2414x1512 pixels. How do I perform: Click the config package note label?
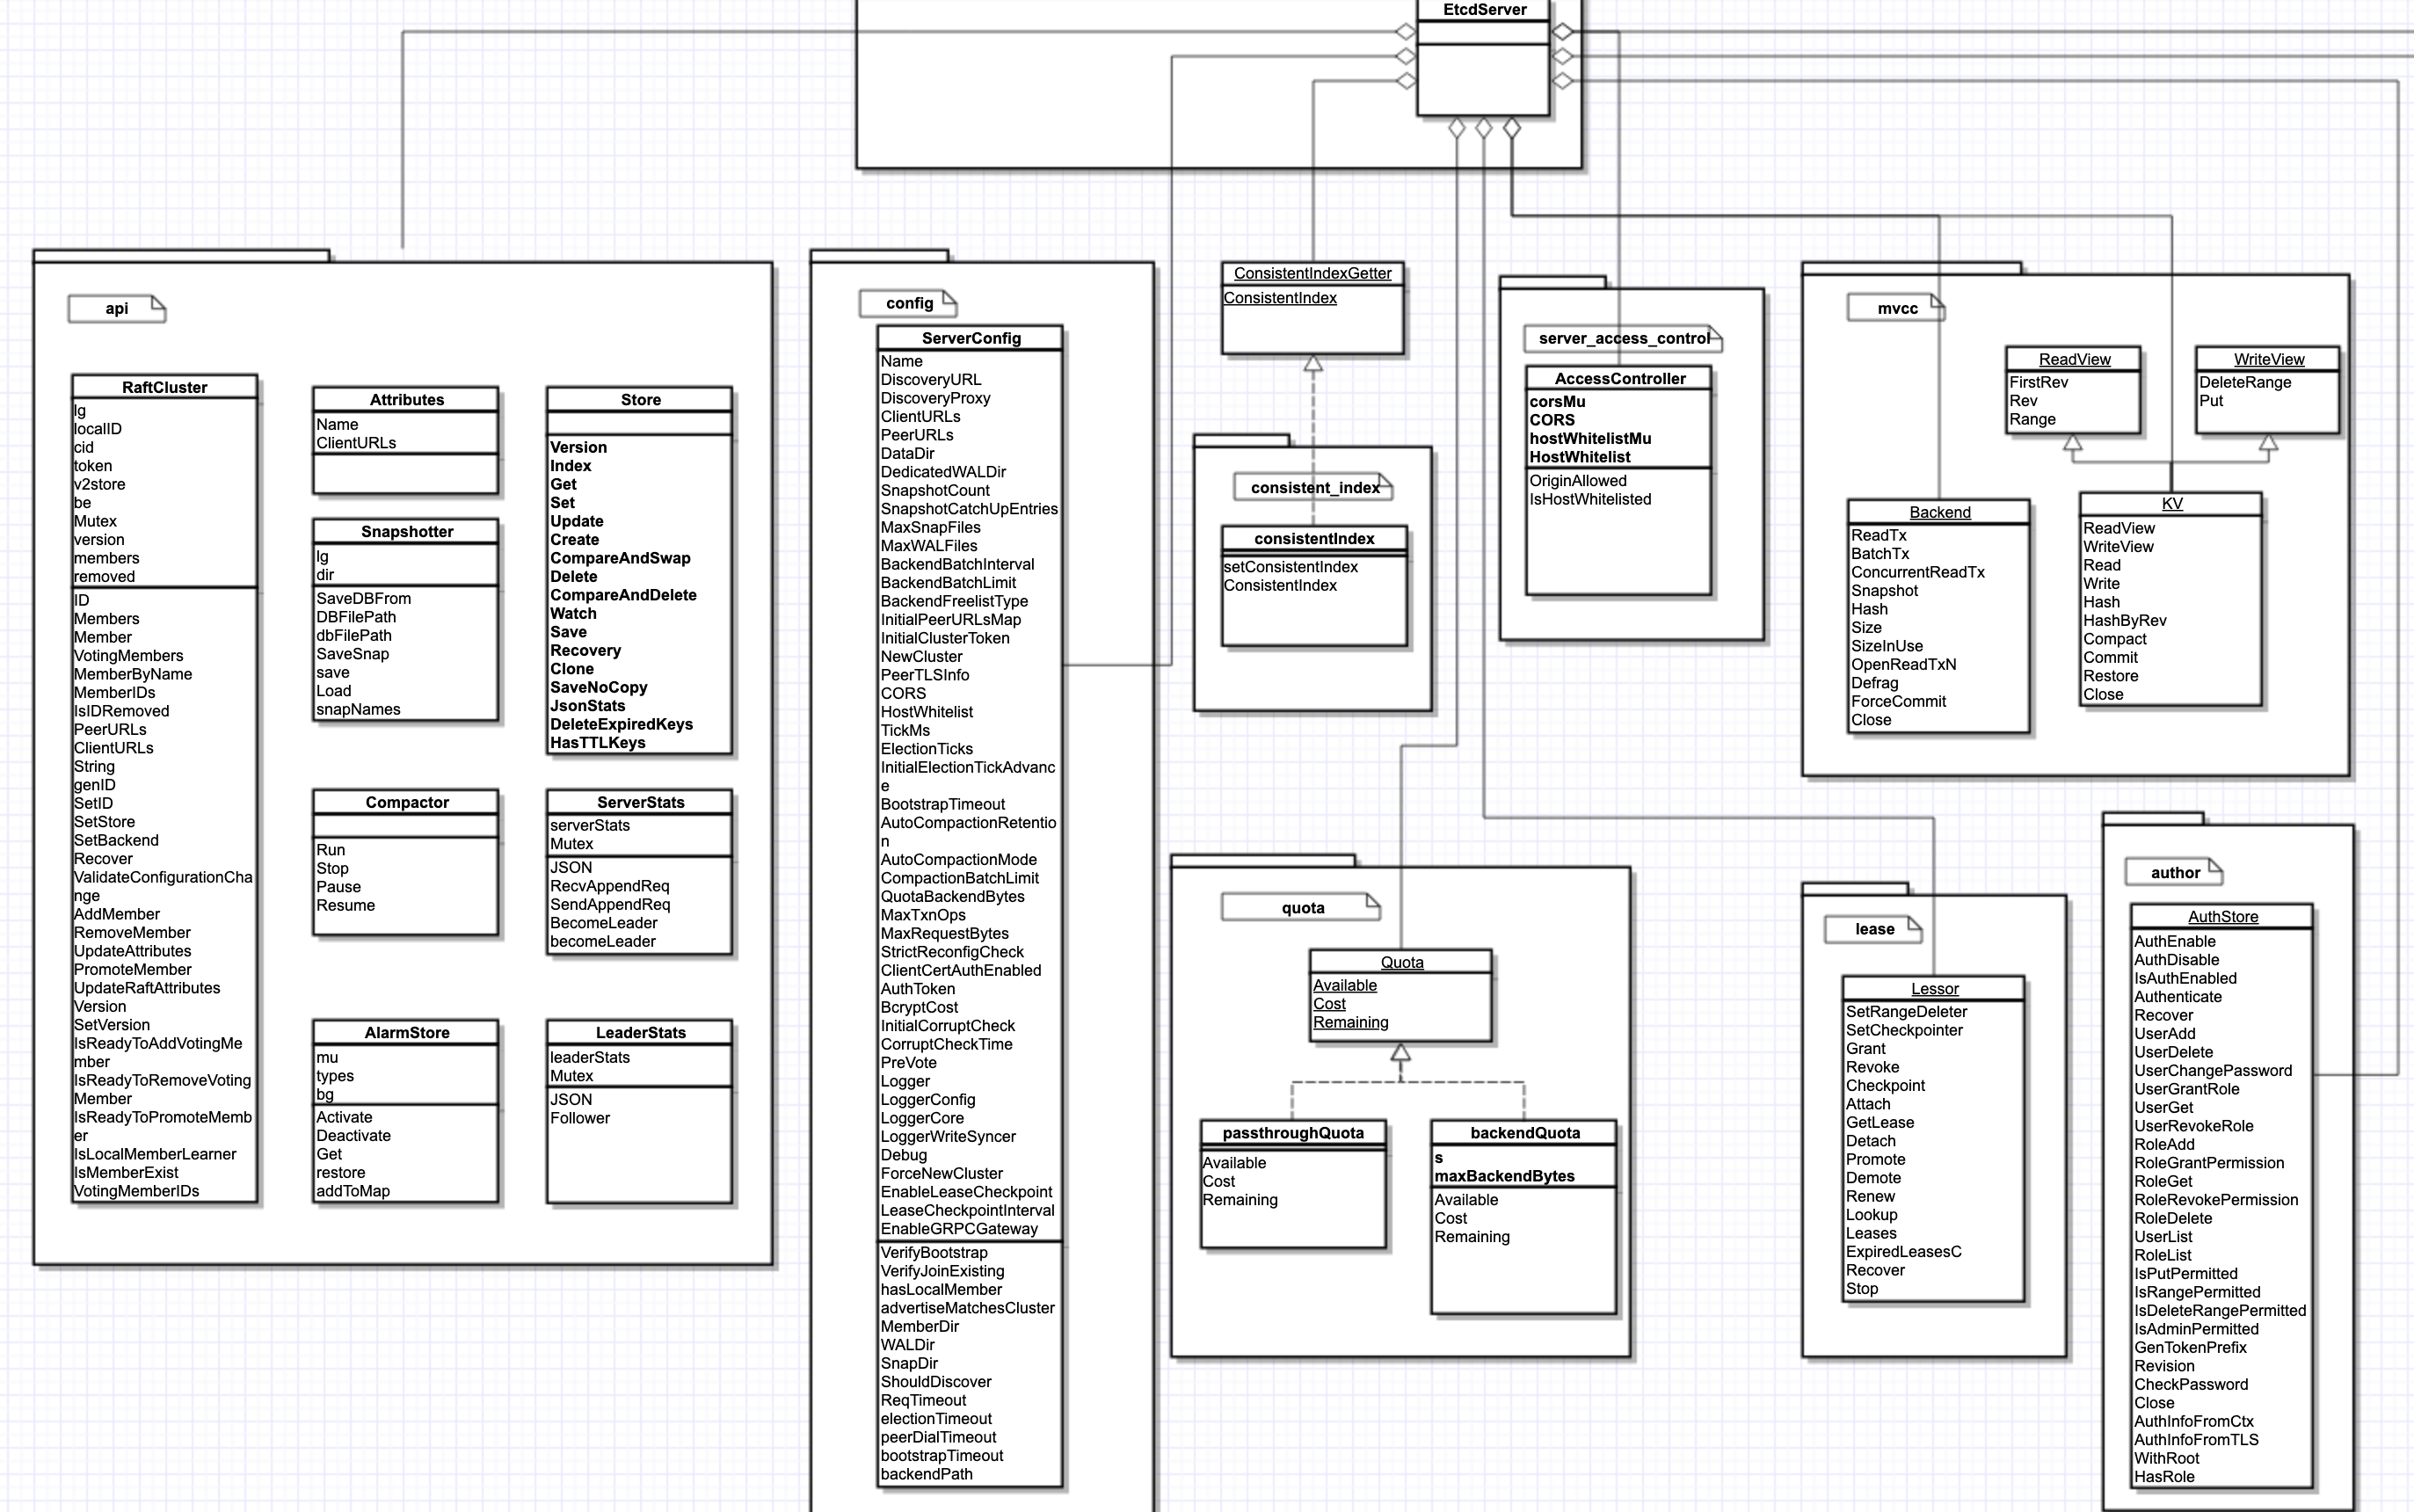click(x=909, y=303)
